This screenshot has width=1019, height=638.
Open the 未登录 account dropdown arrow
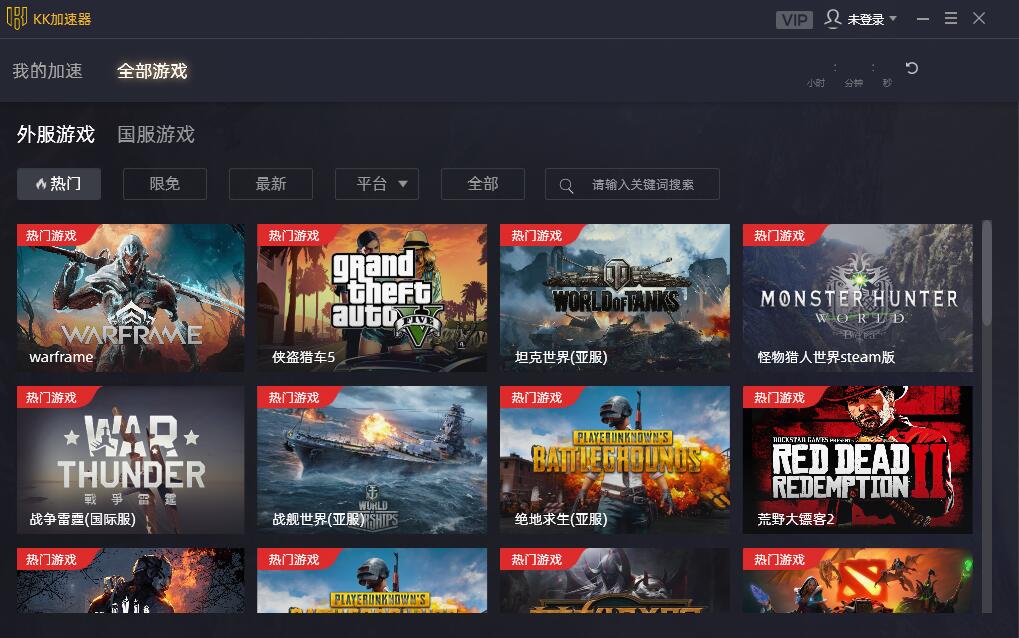[x=893, y=18]
